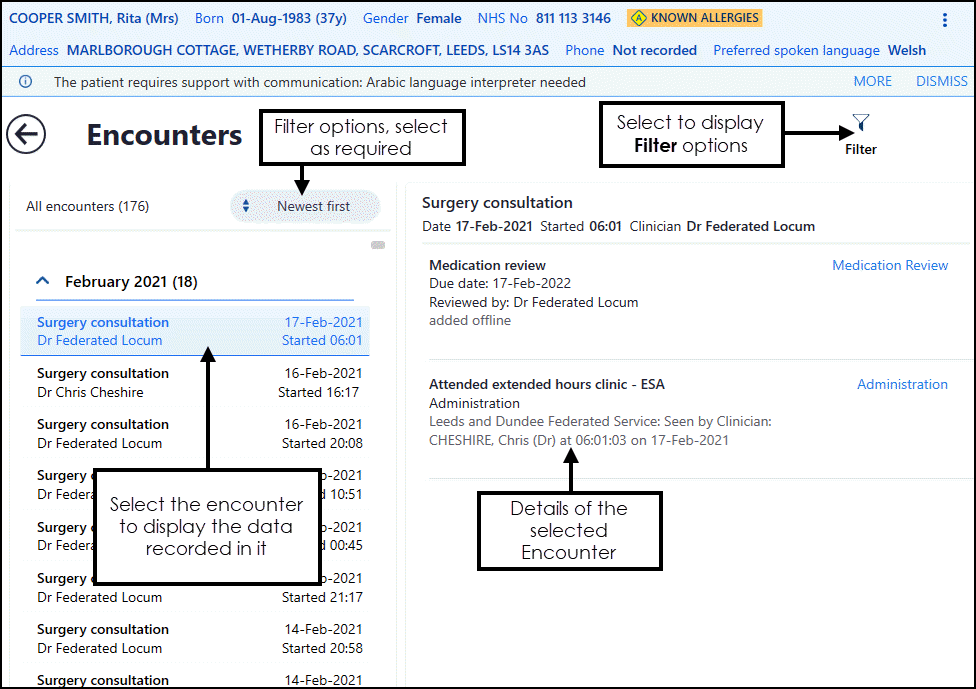
Task: Select 16-Feb-2021 consultation started 20:08
Action: click(195, 433)
